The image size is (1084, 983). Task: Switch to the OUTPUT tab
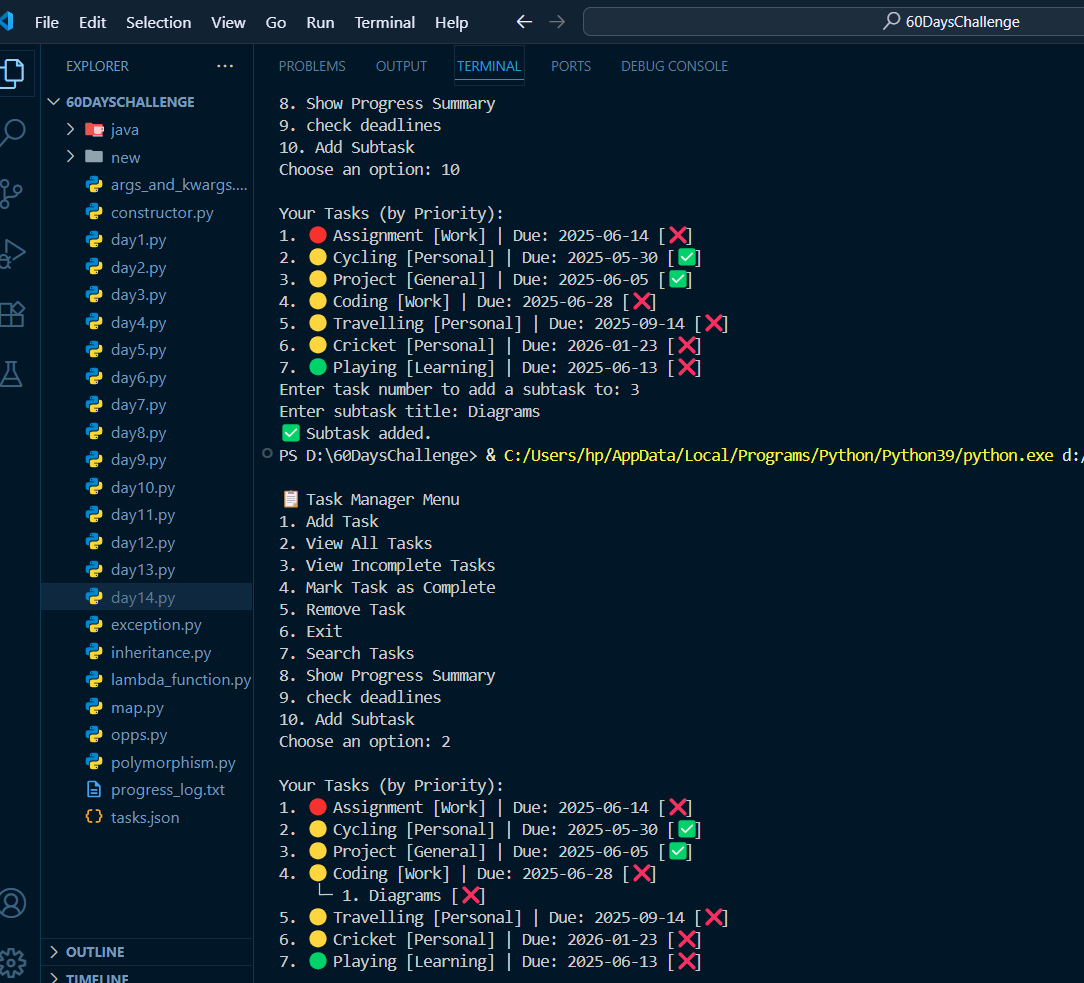coord(401,66)
